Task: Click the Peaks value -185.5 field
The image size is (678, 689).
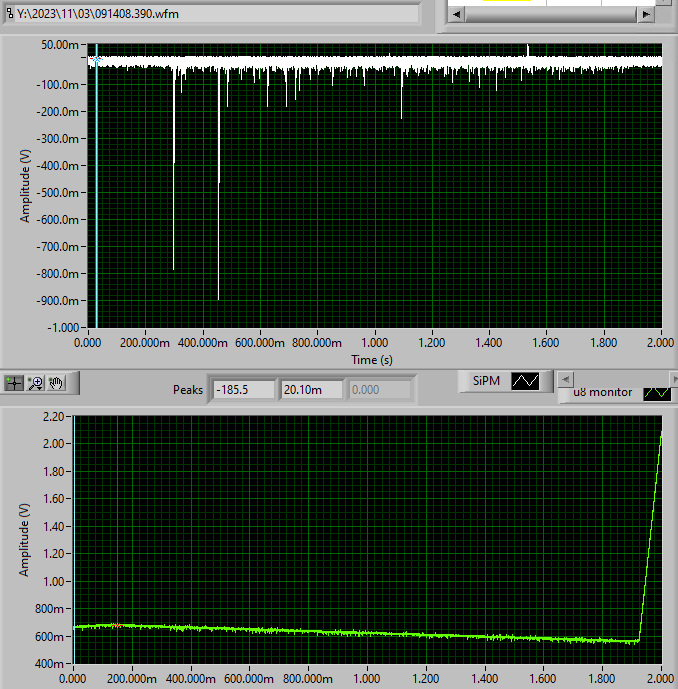Action: pos(243,390)
